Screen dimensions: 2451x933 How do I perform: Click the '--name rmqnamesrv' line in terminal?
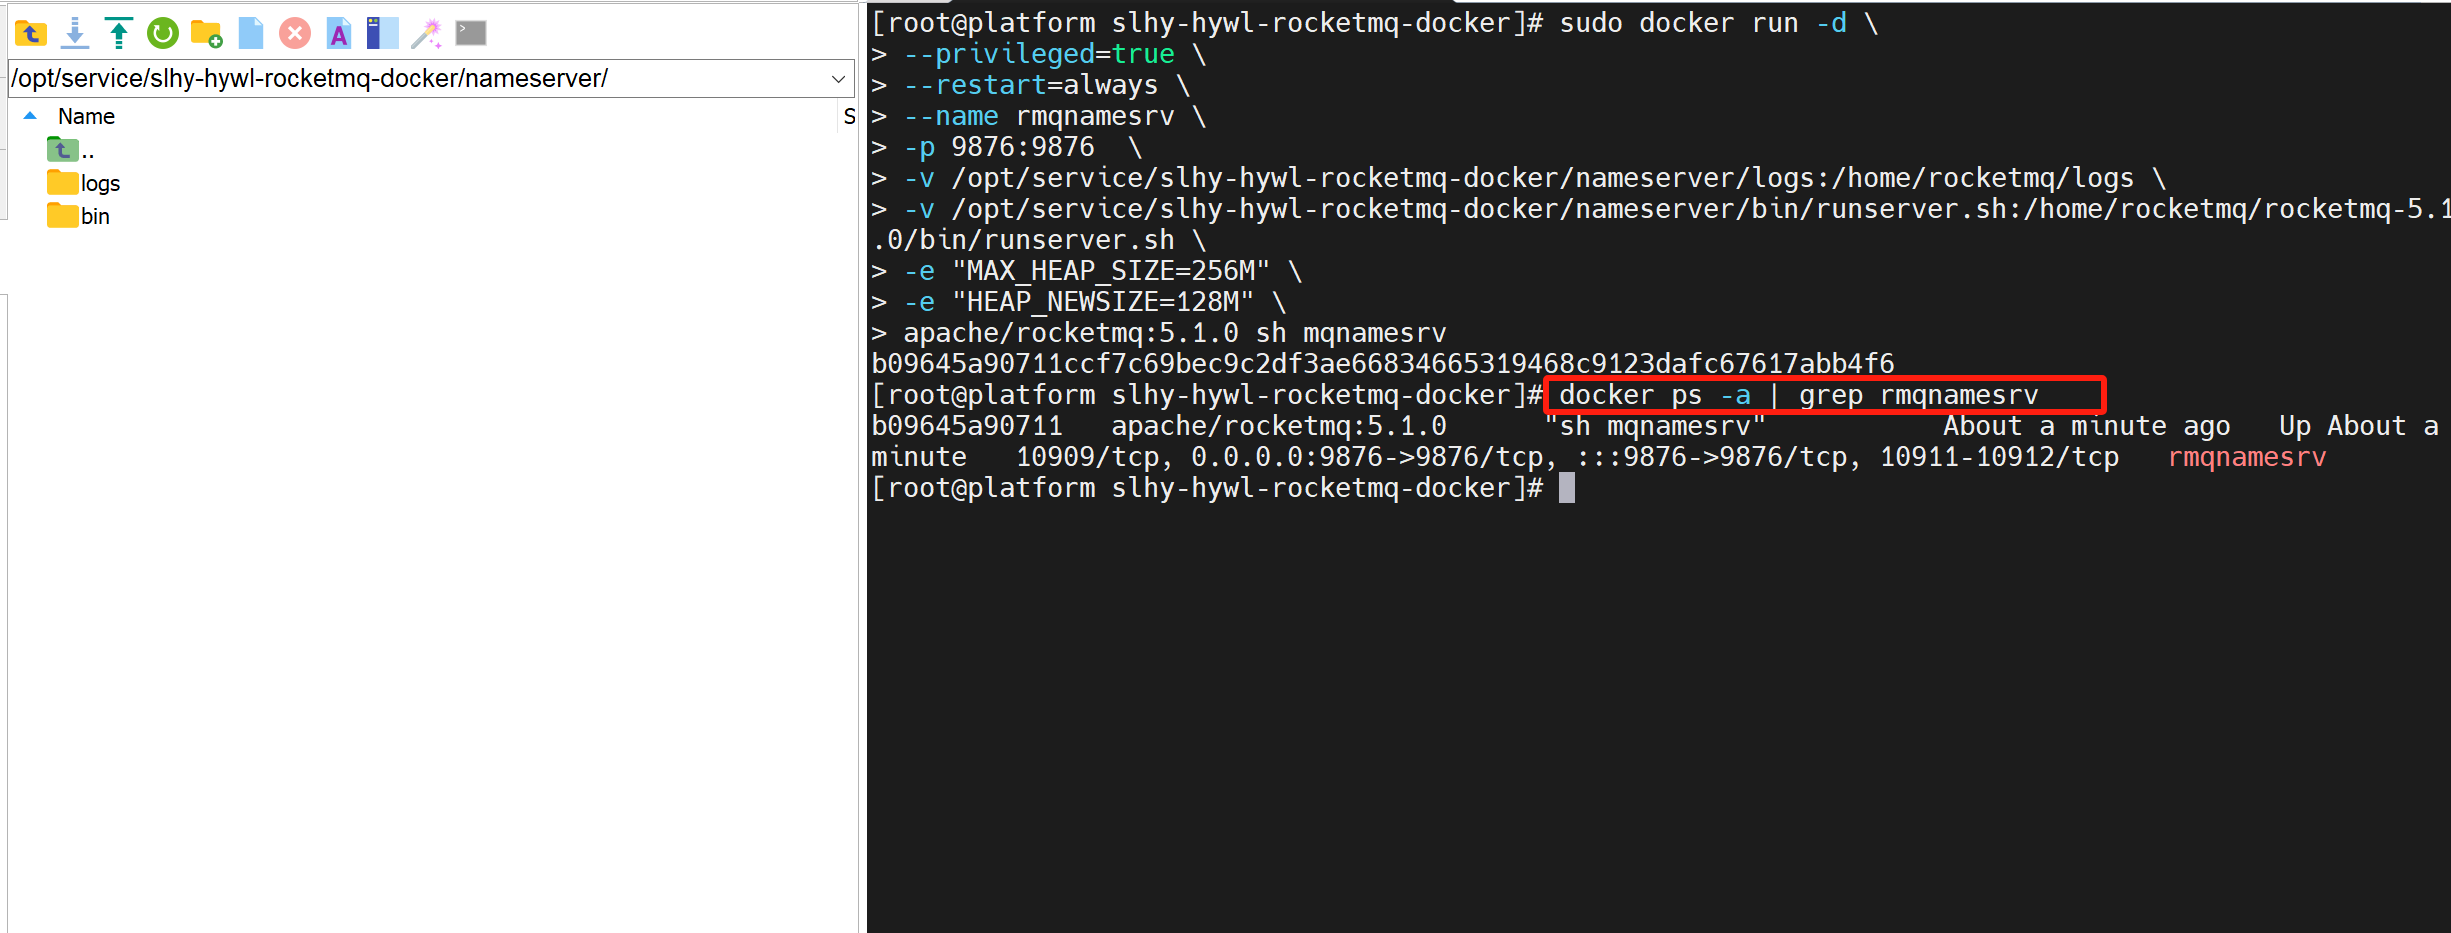[1038, 116]
